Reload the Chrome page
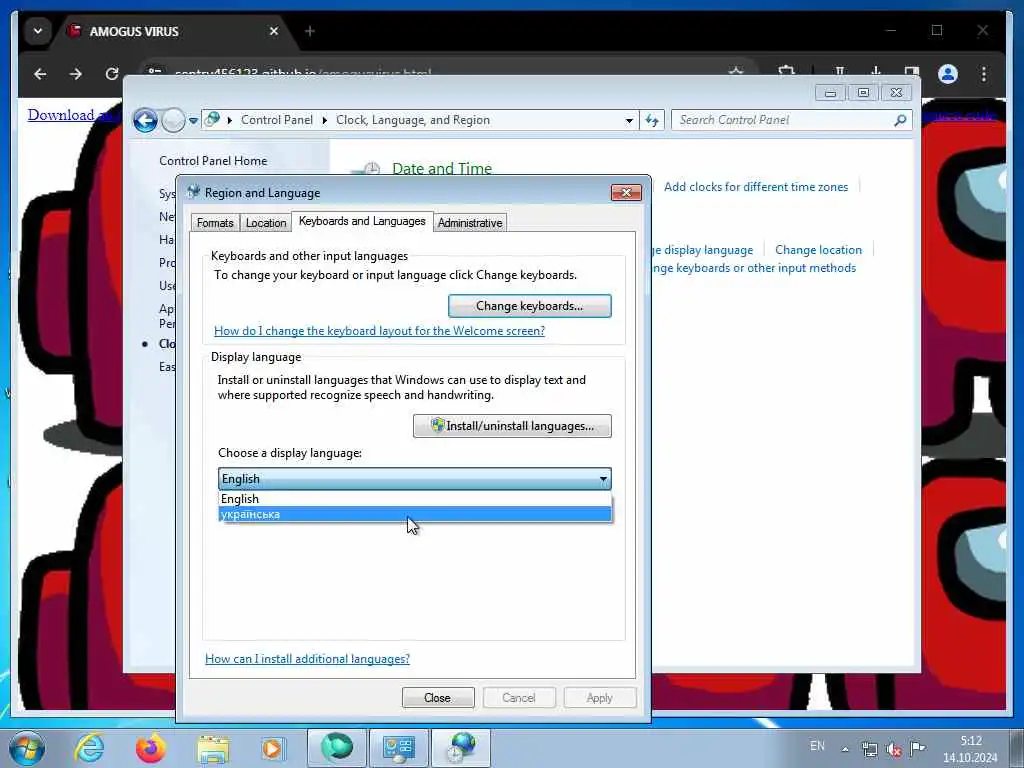The image size is (1024, 768). (112, 74)
